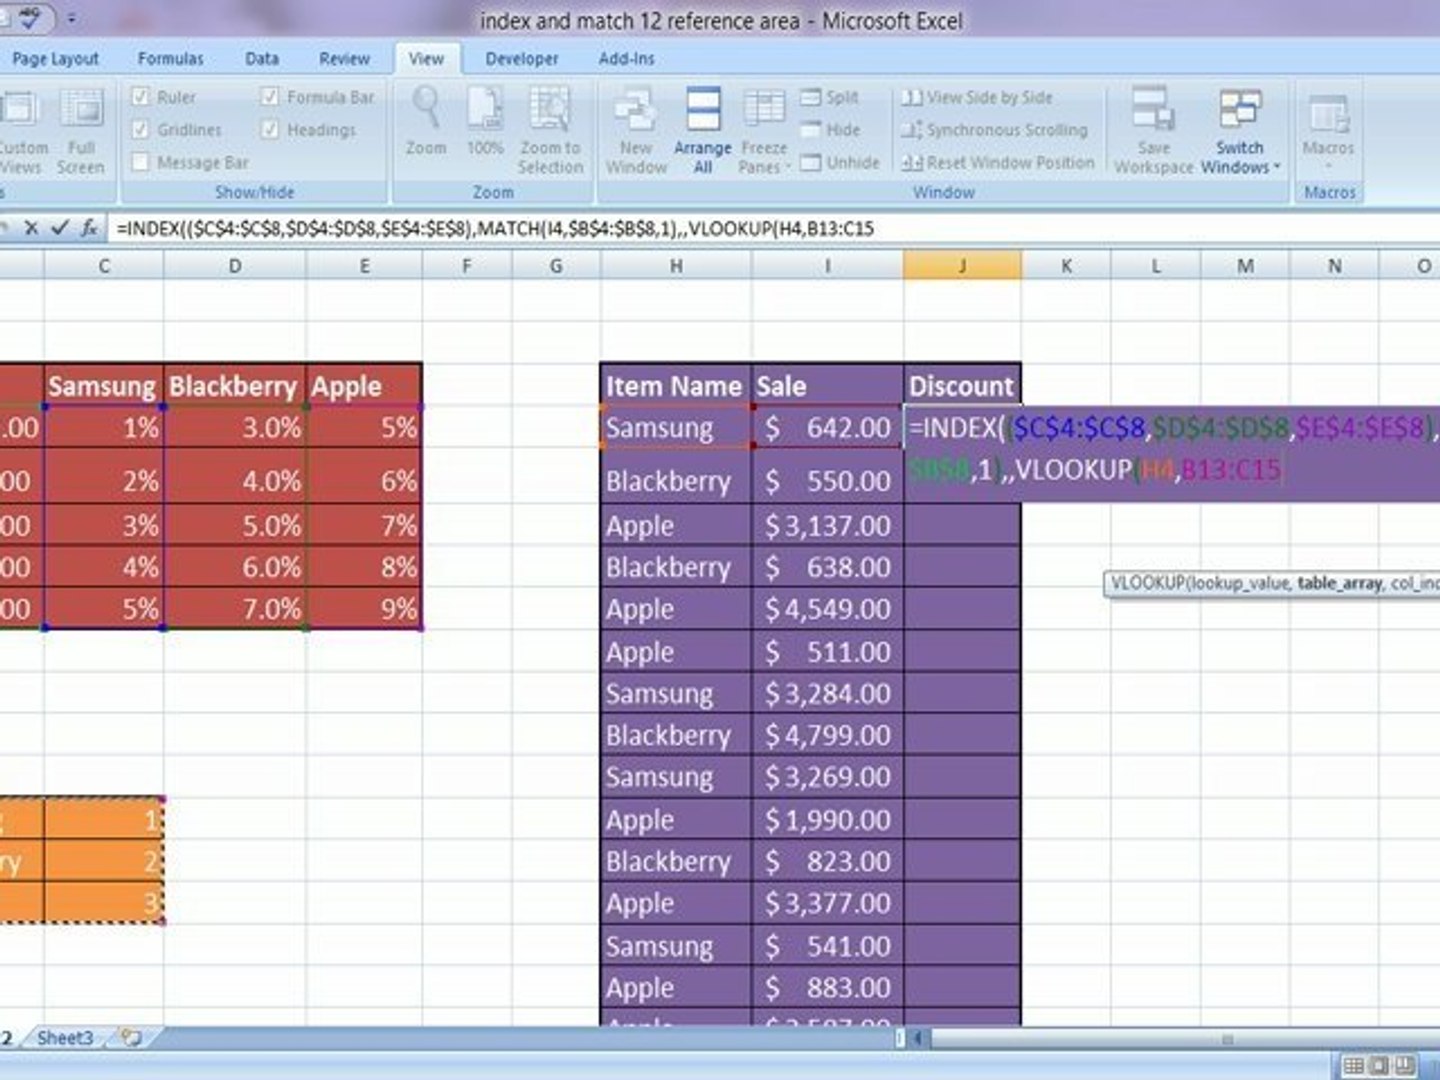Click the Split window icon
The image size is (1440, 1080).
[x=811, y=97]
